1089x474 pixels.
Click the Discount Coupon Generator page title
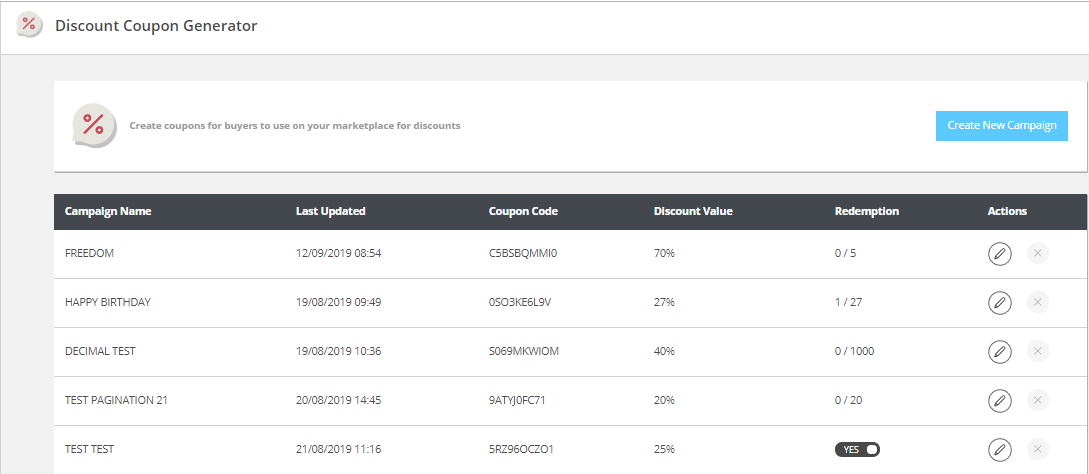tap(156, 26)
